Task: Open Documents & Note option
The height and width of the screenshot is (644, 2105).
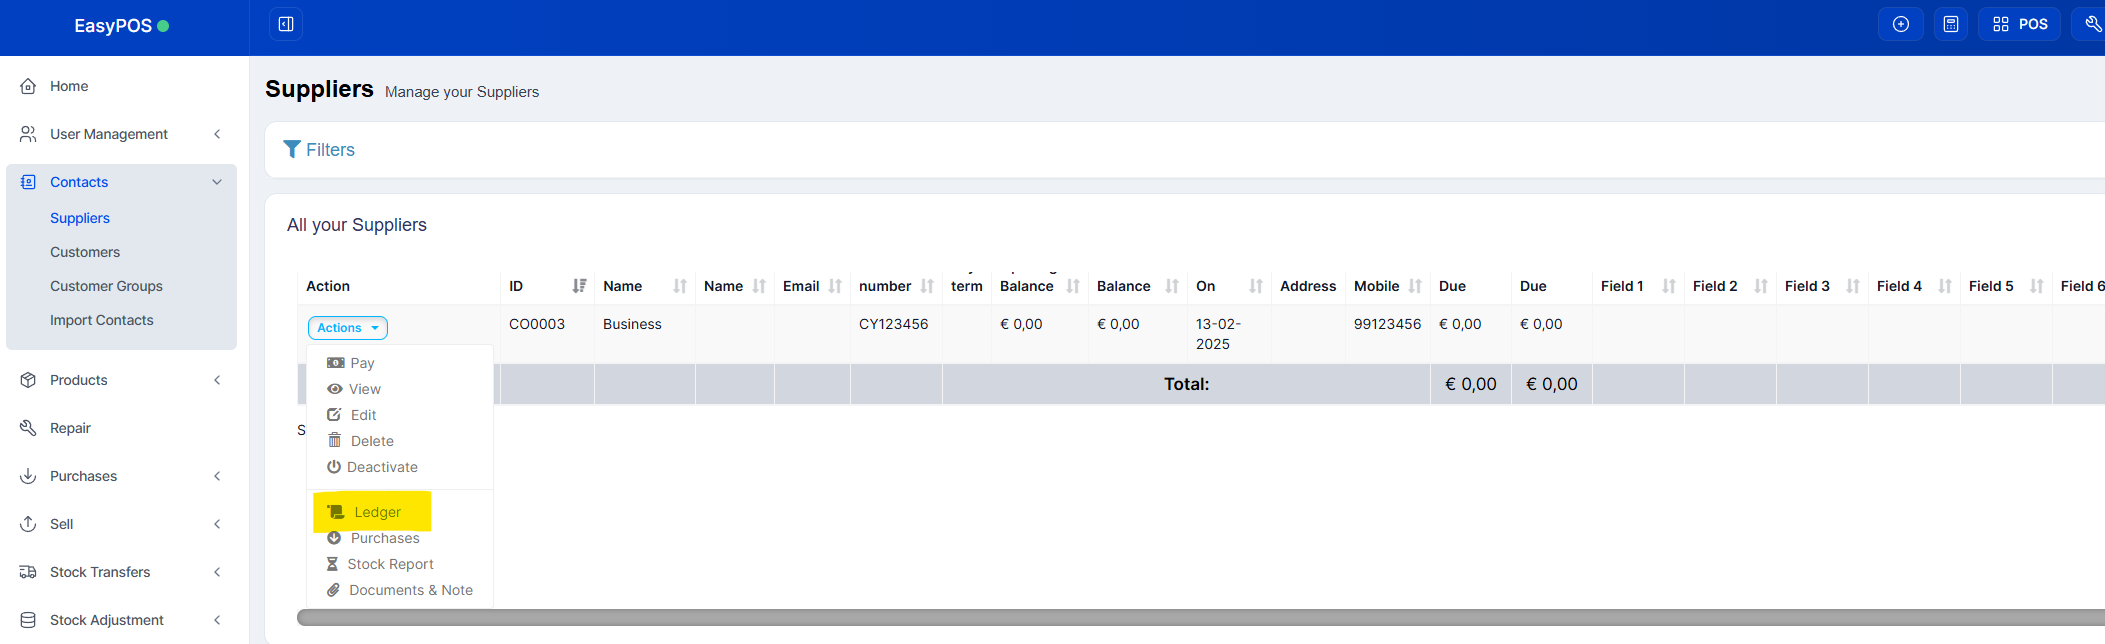Action: click(410, 590)
